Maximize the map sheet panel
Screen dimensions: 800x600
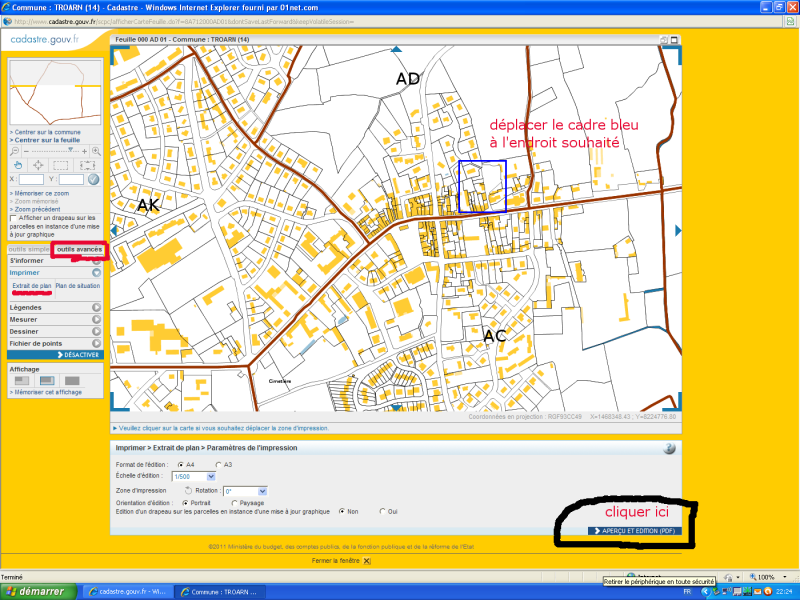(674, 39)
